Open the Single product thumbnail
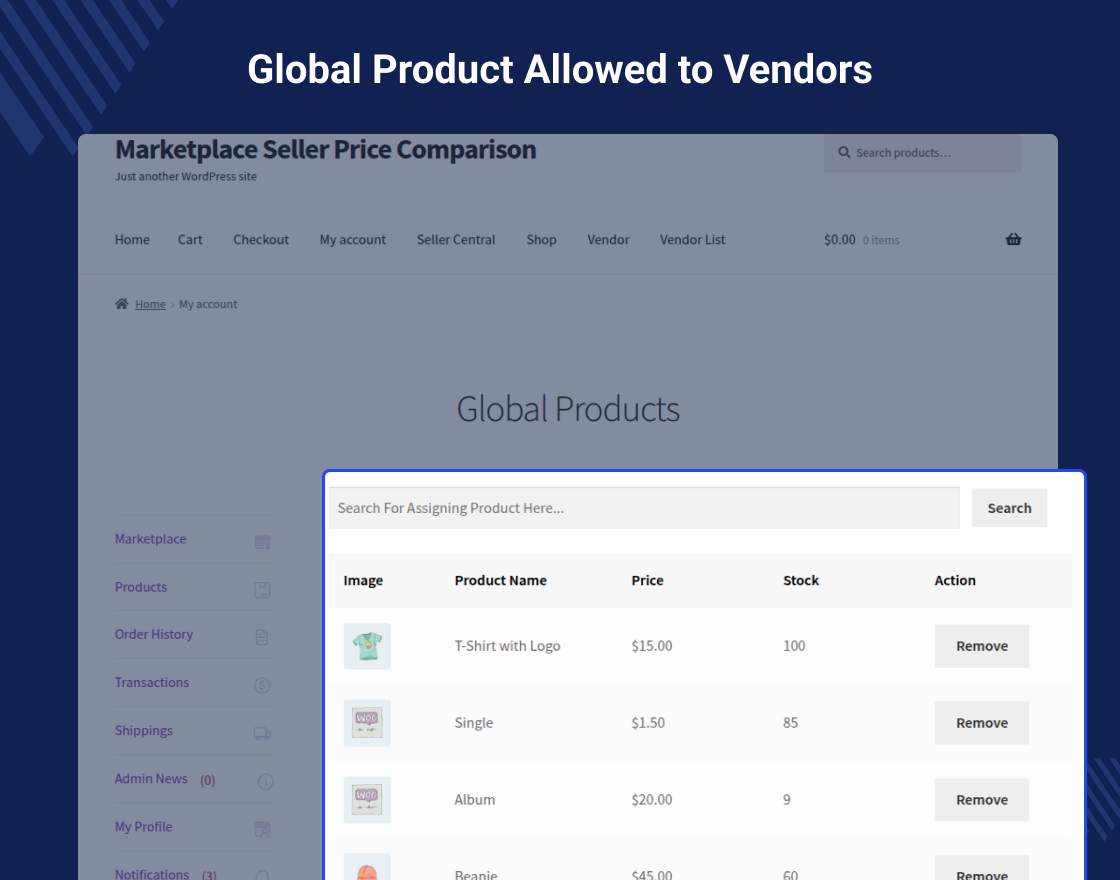1120x880 pixels. coord(367,723)
